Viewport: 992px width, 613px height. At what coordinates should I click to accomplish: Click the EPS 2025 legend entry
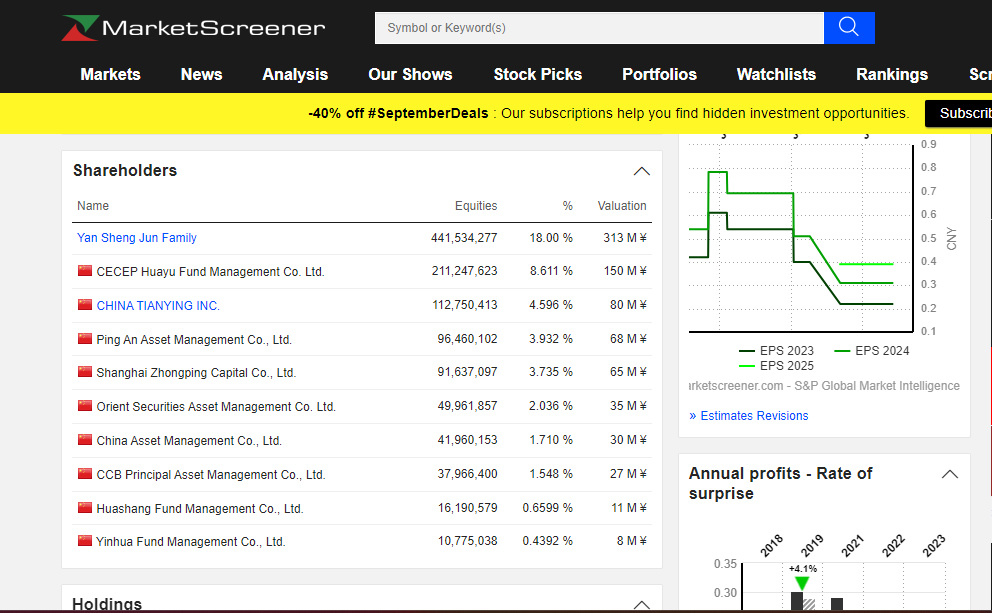coord(776,366)
